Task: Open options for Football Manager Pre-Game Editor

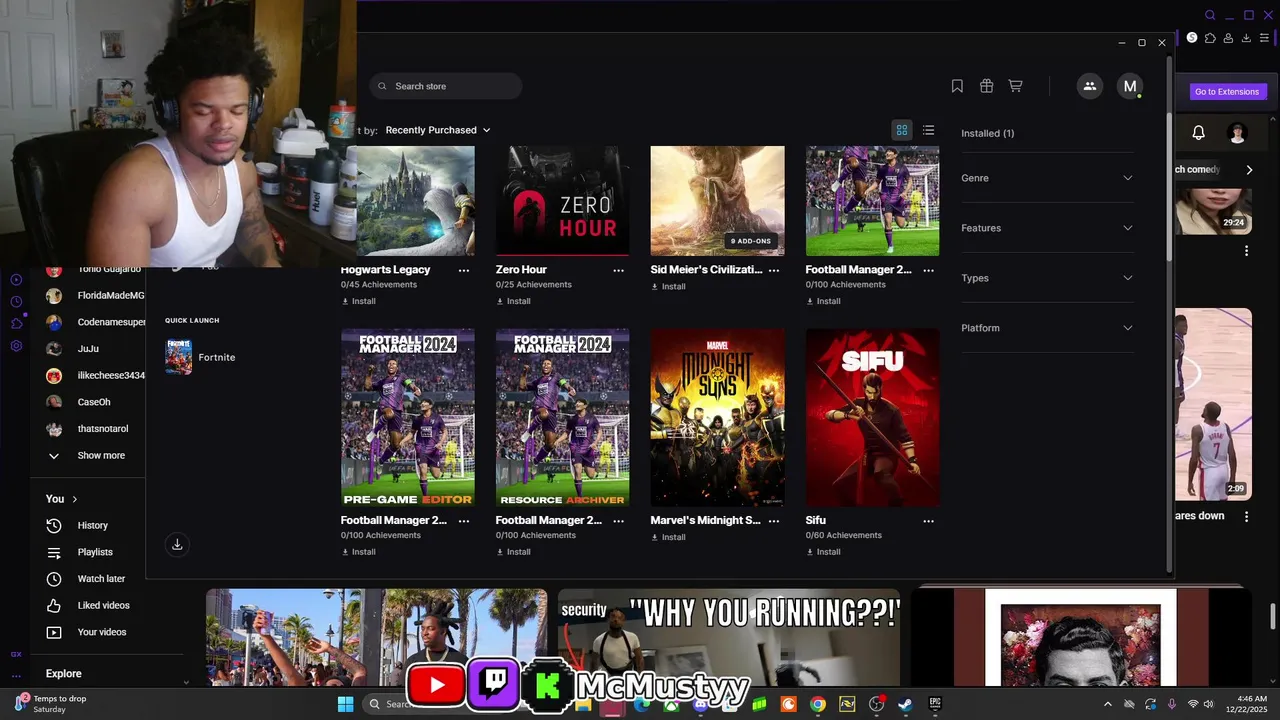Action: (x=464, y=521)
